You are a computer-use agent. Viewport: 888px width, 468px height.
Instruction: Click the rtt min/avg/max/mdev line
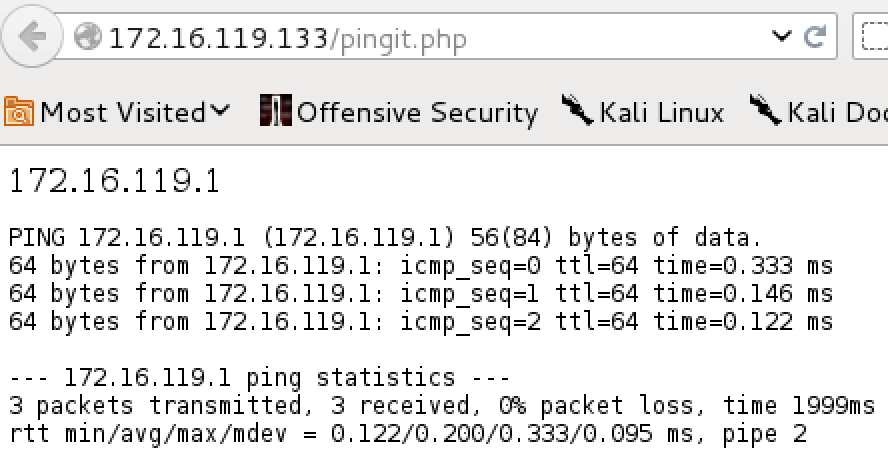pyautogui.click(x=408, y=435)
